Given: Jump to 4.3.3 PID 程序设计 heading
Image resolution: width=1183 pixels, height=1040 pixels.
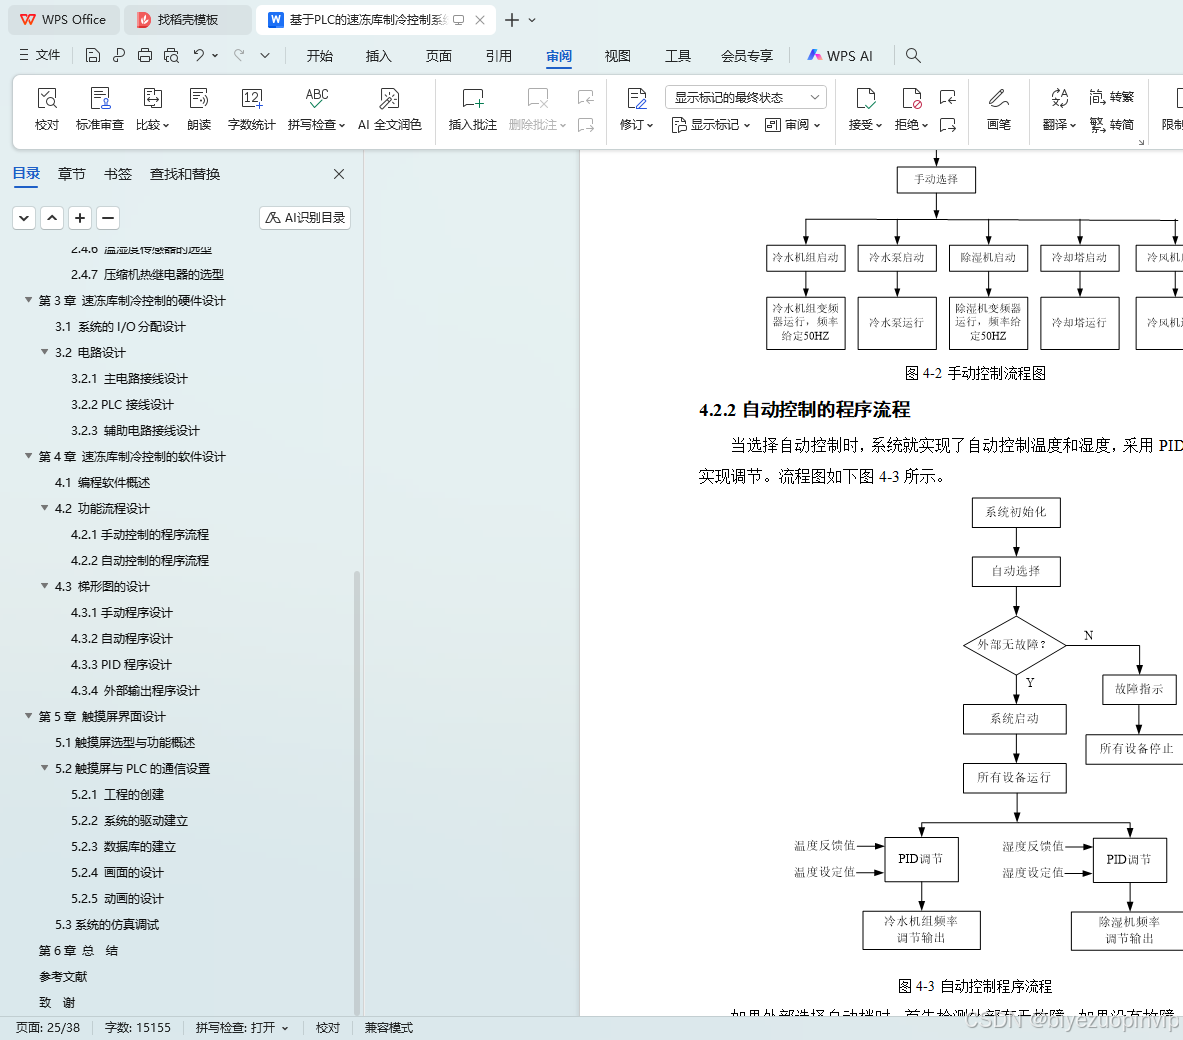Looking at the screenshot, I should (121, 664).
